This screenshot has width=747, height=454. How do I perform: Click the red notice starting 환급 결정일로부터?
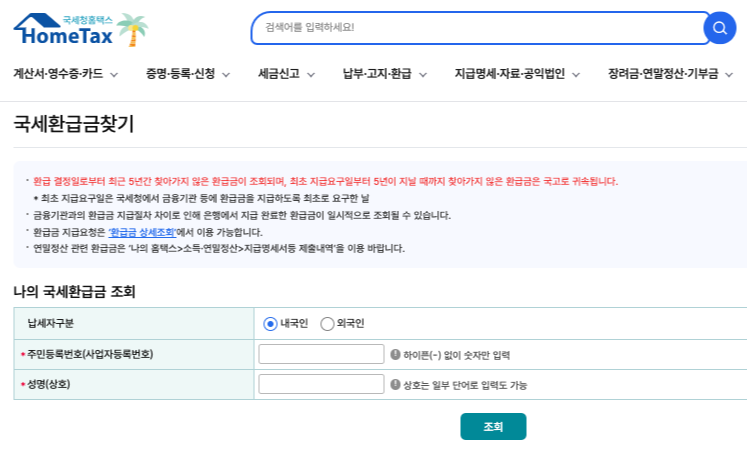coord(325,182)
